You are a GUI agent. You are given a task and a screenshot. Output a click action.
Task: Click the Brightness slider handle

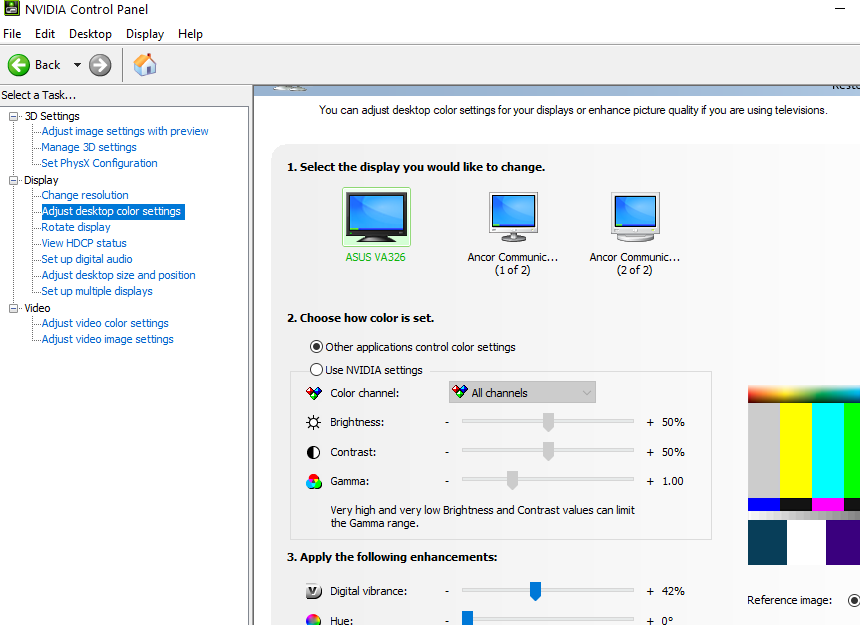click(548, 422)
